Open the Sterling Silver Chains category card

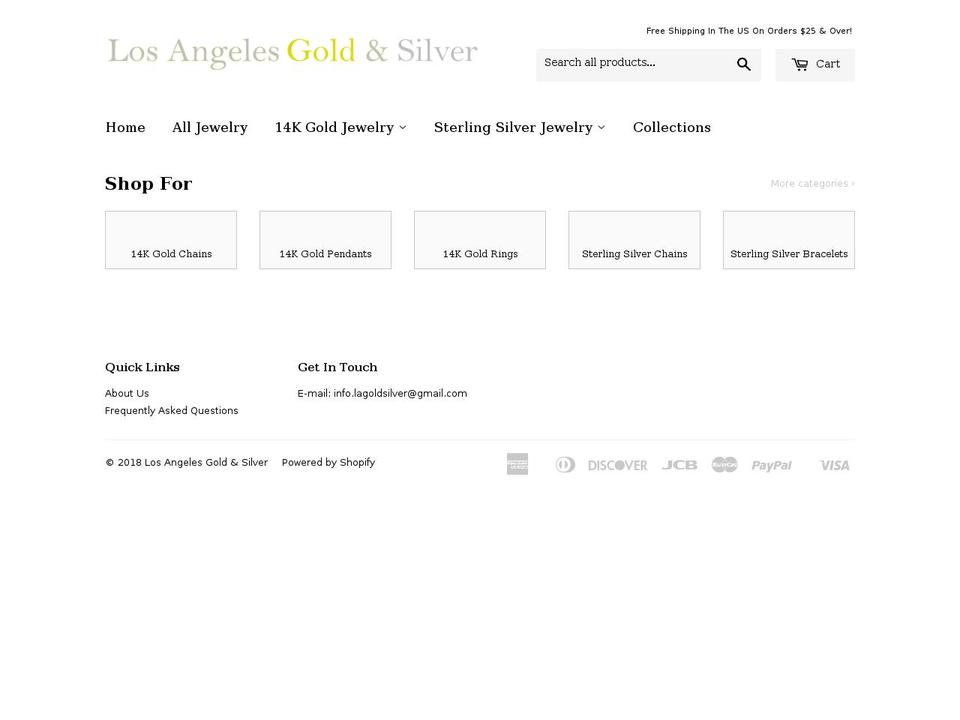click(x=634, y=240)
